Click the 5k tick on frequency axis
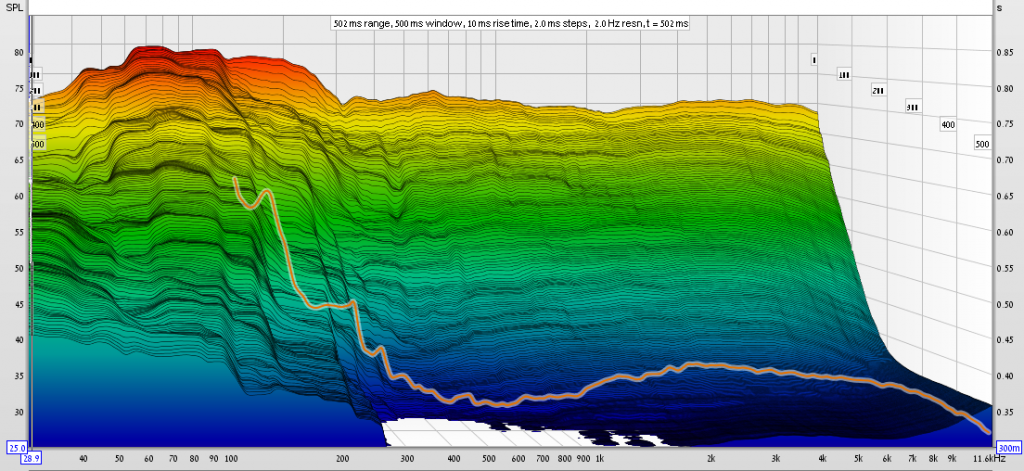The image size is (1024, 471). (x=858, y=458)
